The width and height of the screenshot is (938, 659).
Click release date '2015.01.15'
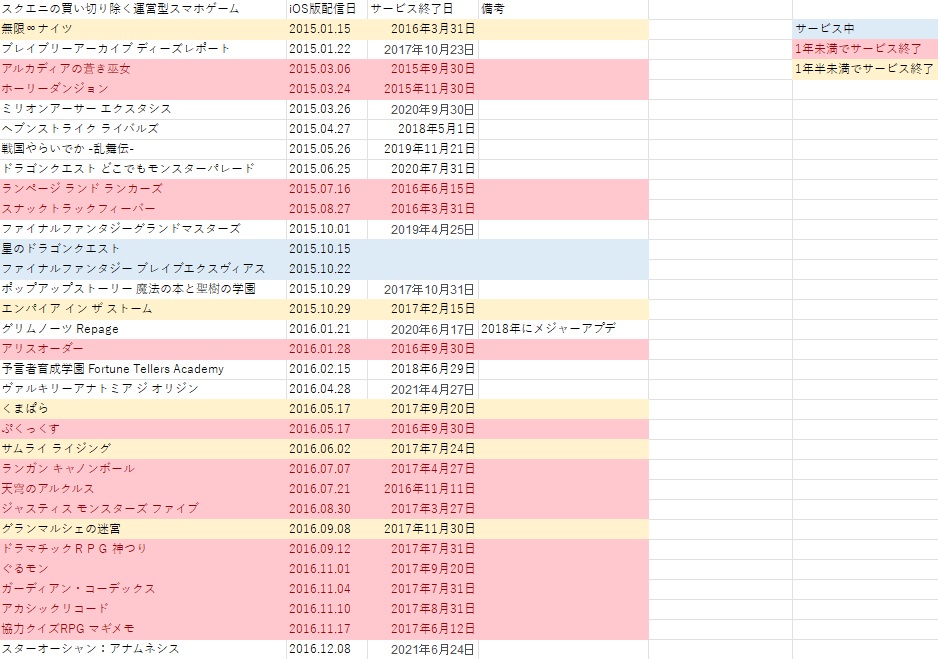(x=327, y=29)
